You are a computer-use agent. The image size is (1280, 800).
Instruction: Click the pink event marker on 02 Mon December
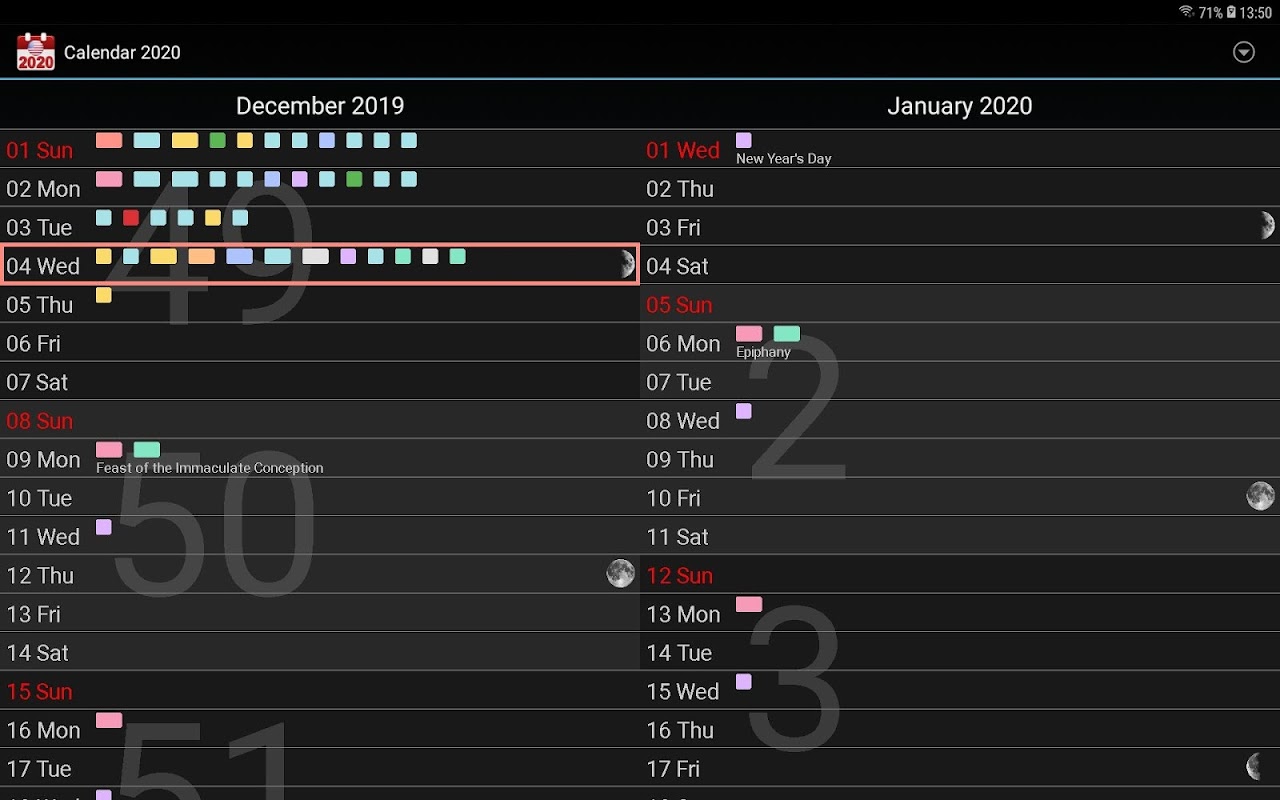pyautogui.click(x=109, y=179)
